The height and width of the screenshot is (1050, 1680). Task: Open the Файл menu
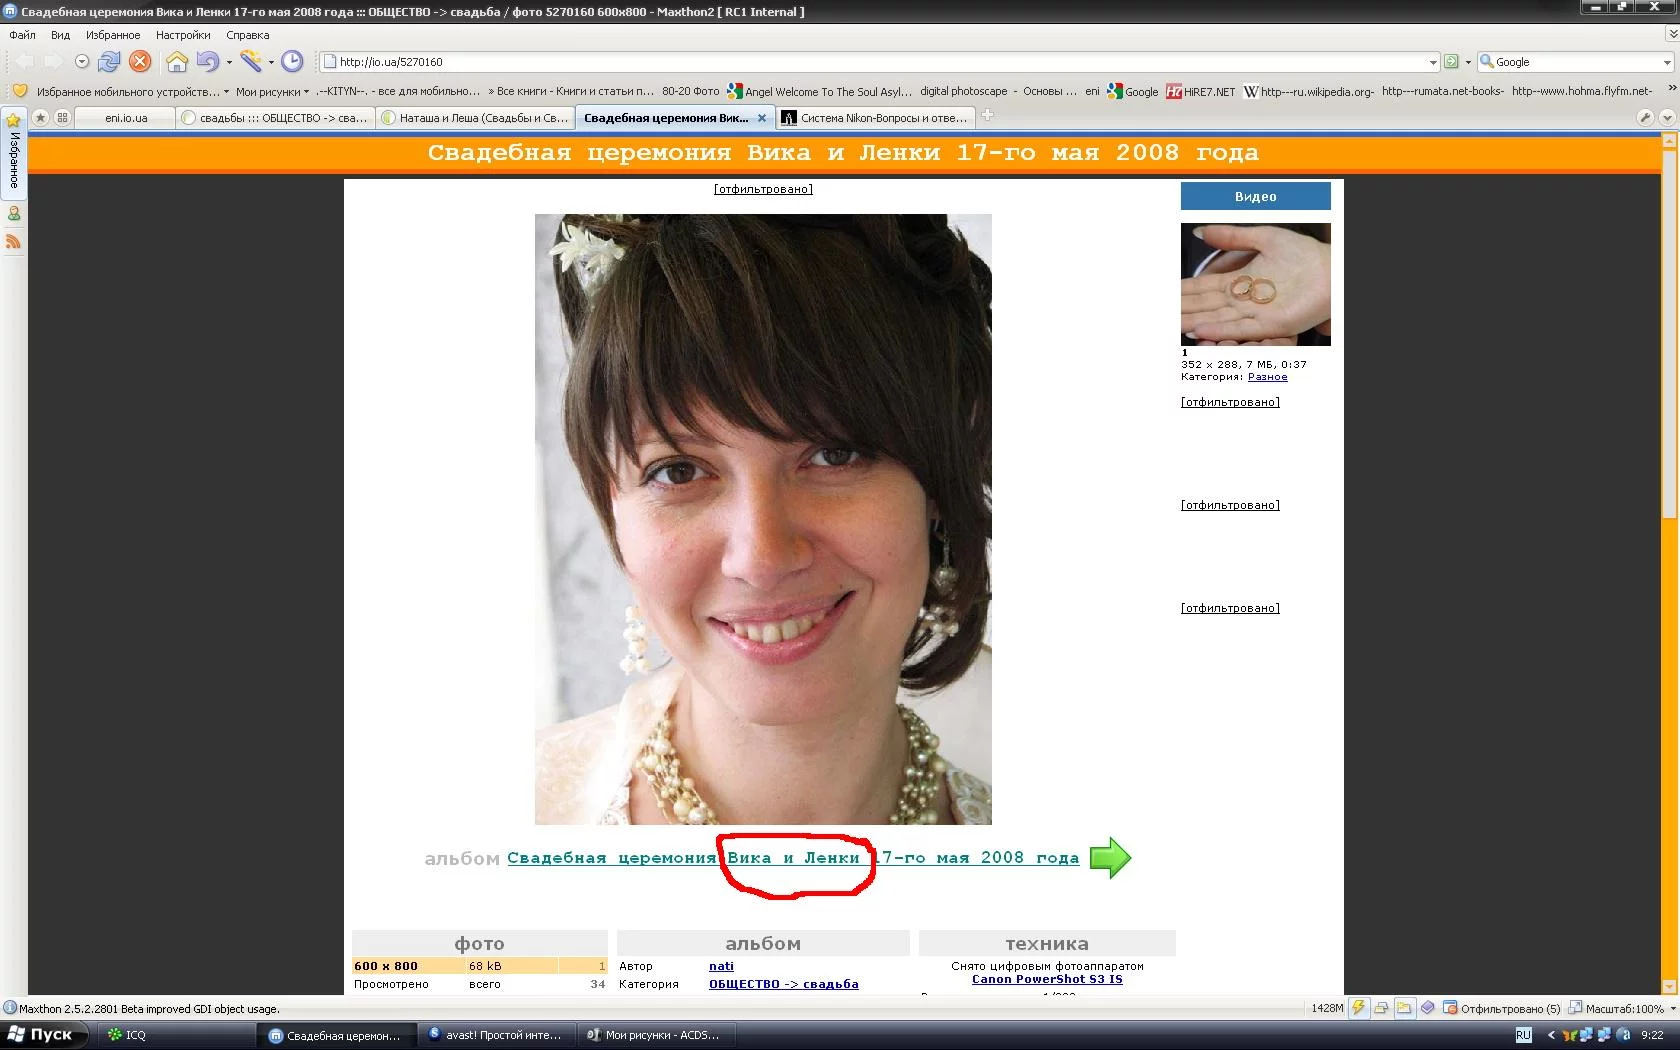[22, 35]
